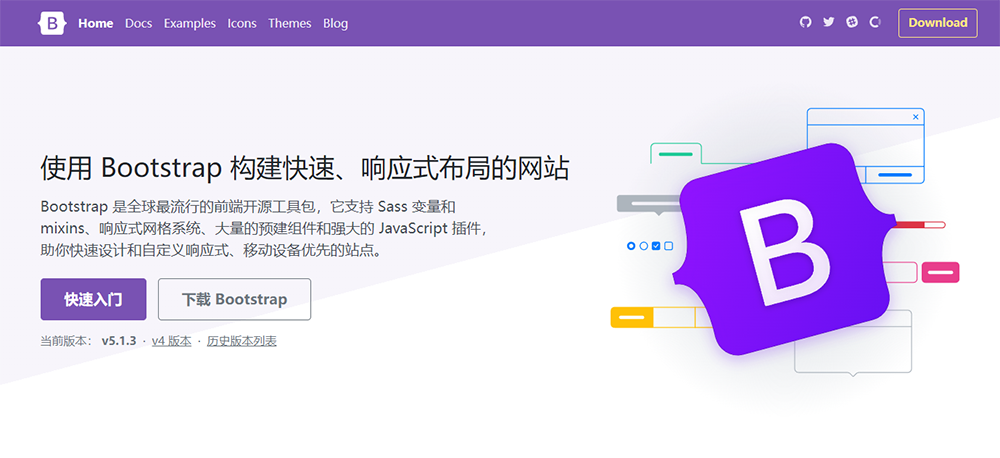Click the 当前版本 label
Viewport: 1000px width, 458px height.
pyautogui.click(x=66, y=341)
